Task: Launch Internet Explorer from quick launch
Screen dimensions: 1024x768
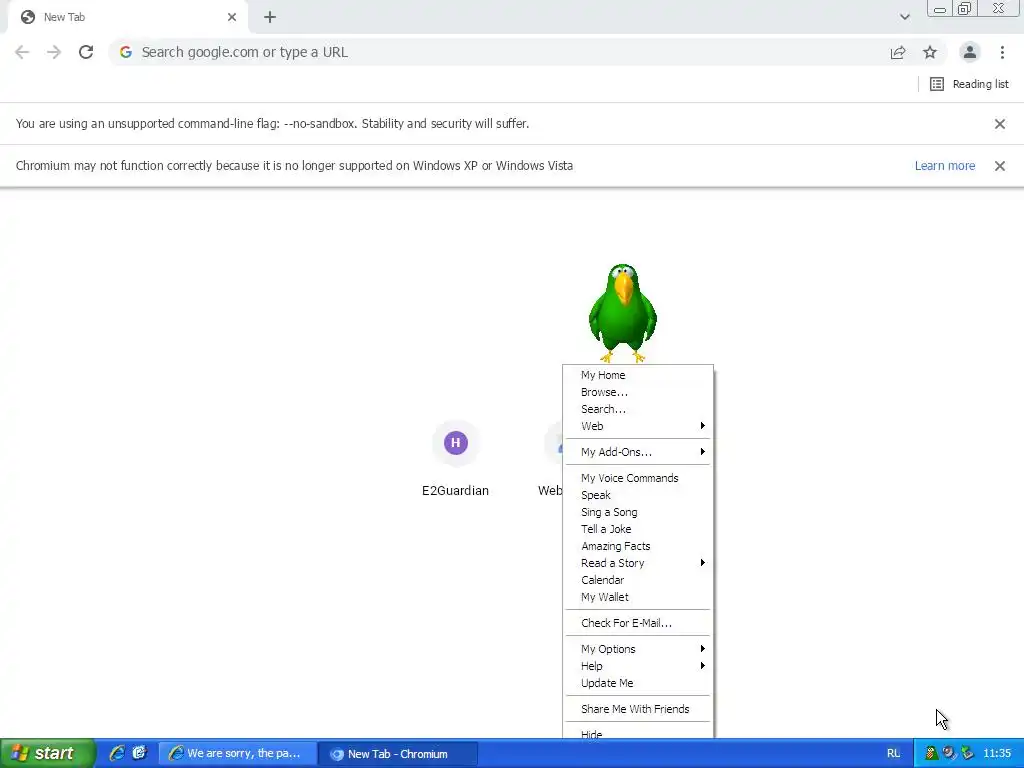Action: pyautogui.click(x=117, y=753)
